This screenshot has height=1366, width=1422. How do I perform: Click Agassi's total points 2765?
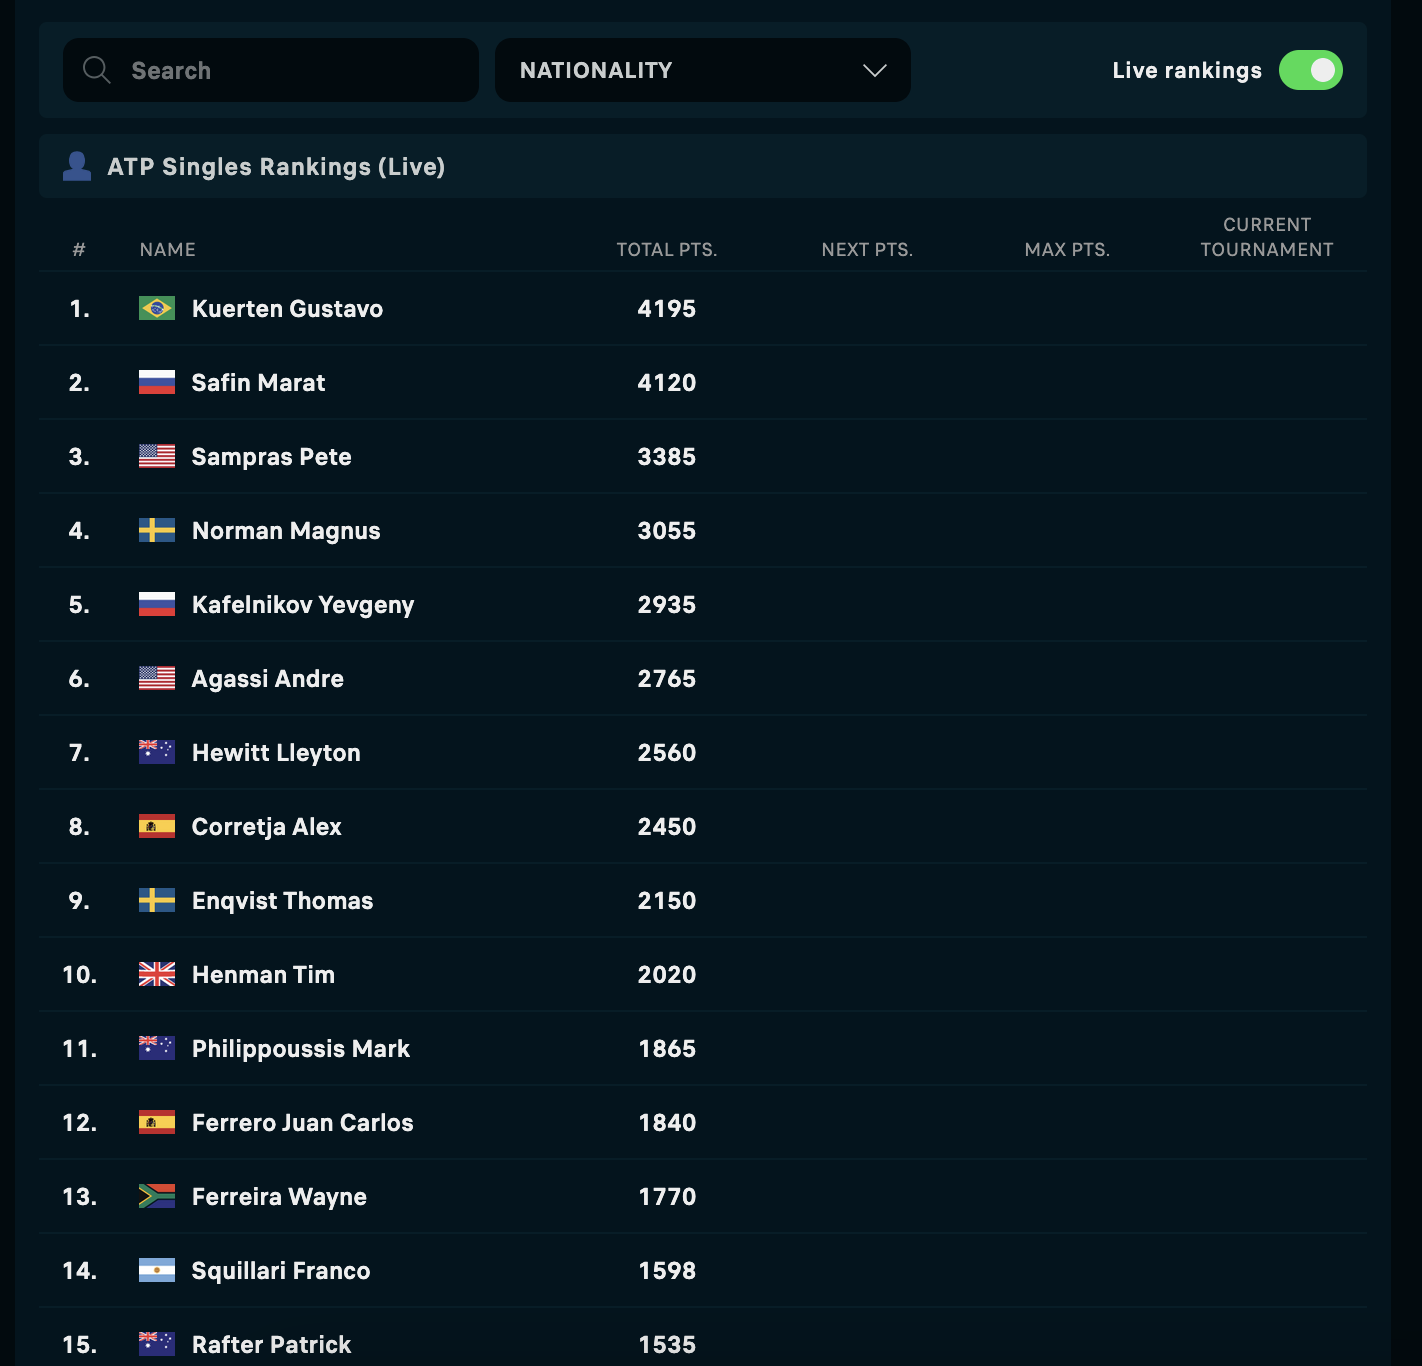667,679
